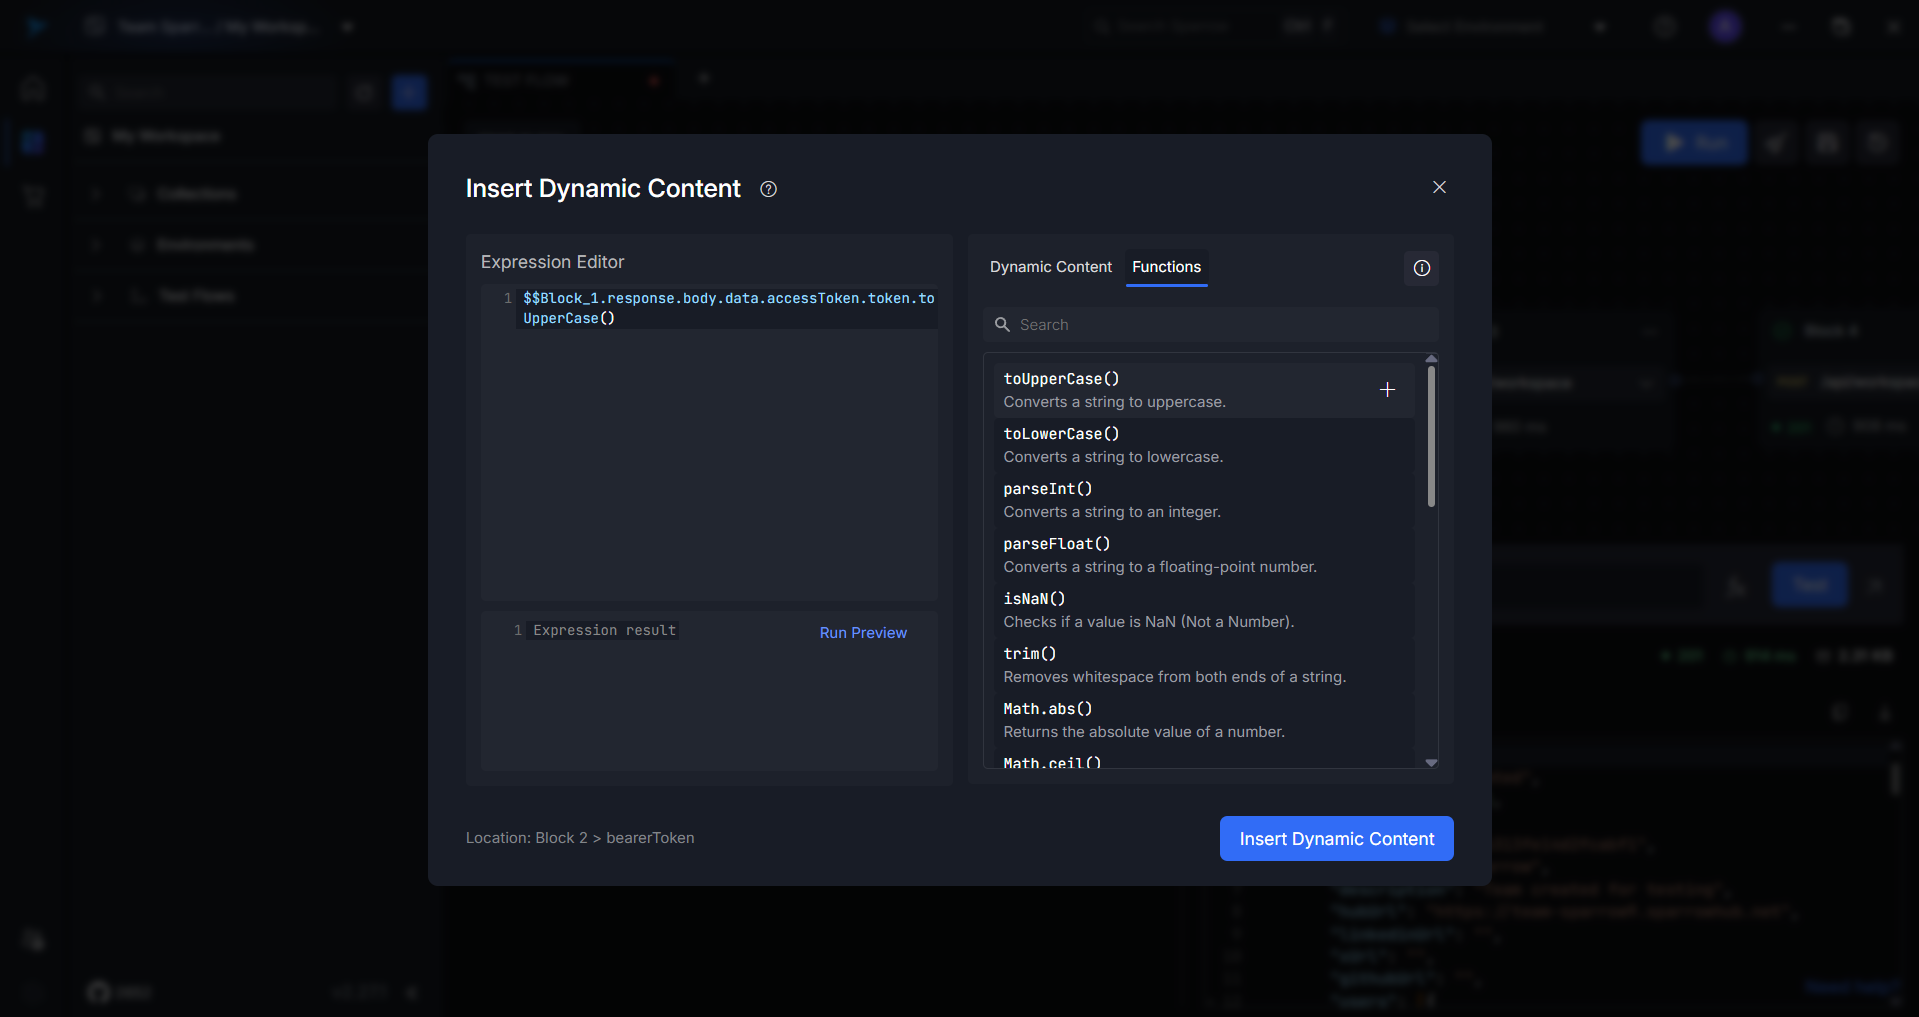Choose the parseFloat() function
This screenshot has width=1919, height=1017.
1203,555
